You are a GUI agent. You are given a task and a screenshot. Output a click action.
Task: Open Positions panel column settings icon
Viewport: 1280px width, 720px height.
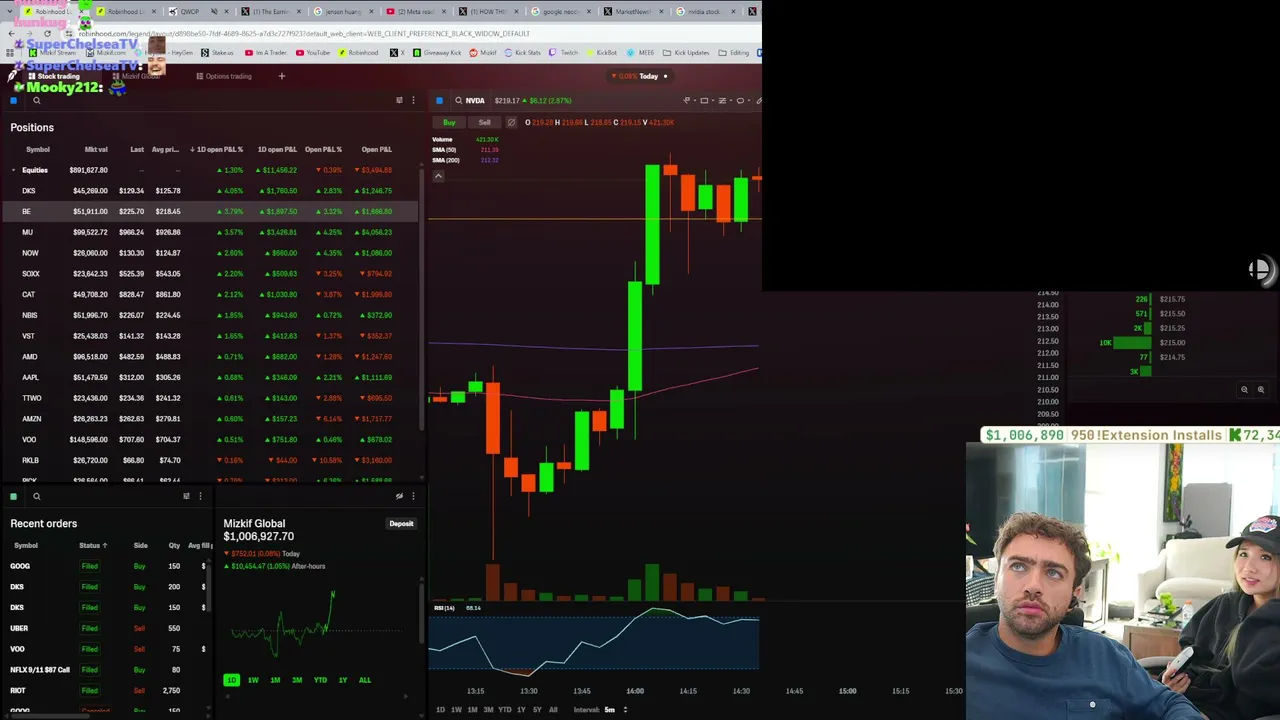pyautogui.click(x=399, y=100)
